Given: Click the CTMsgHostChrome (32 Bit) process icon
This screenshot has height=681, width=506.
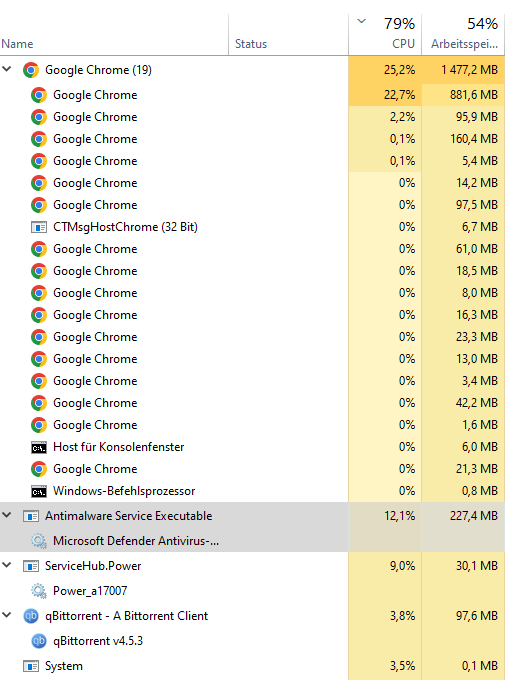Looking at the screenshot, I should click(x=39, y=227).
